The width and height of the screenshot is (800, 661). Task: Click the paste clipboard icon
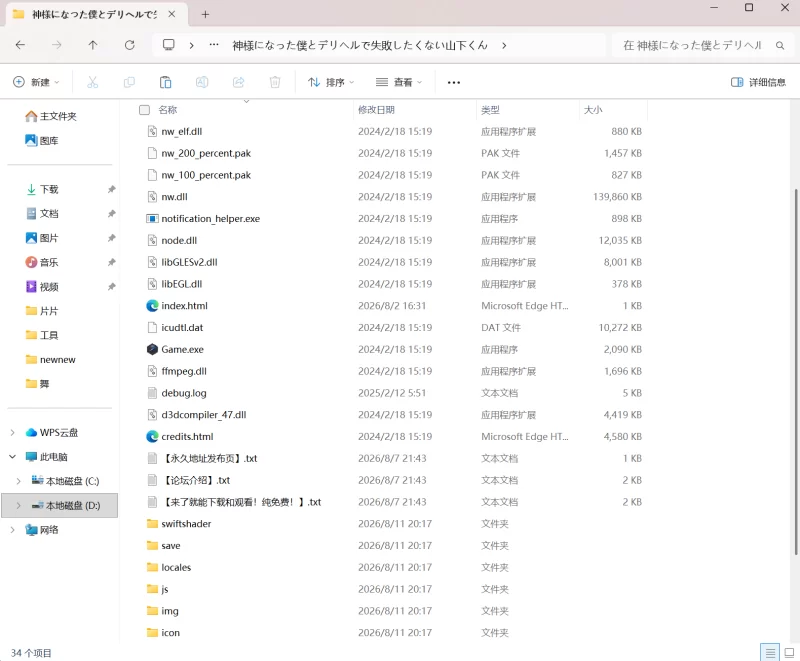click(165, 82)
